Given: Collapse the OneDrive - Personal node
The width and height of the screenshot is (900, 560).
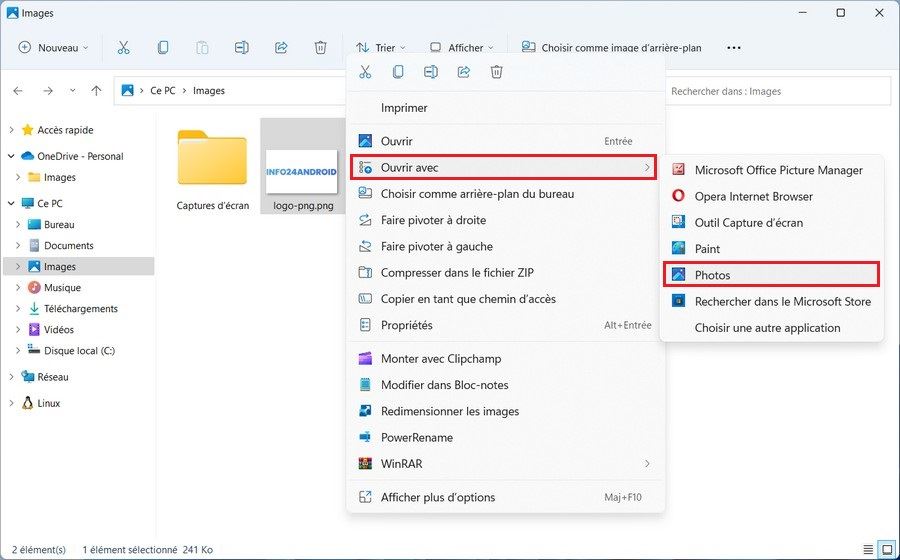Looking at the screenshot, I should (11, 156).
